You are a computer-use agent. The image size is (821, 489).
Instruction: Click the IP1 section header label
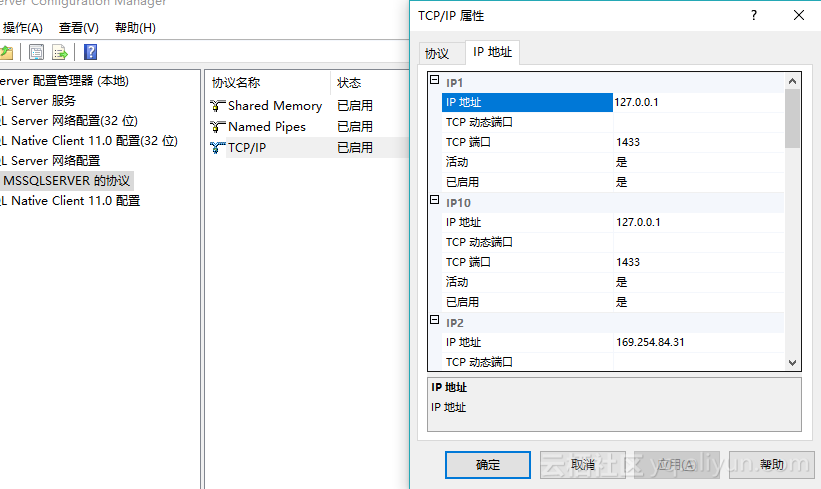454,83
